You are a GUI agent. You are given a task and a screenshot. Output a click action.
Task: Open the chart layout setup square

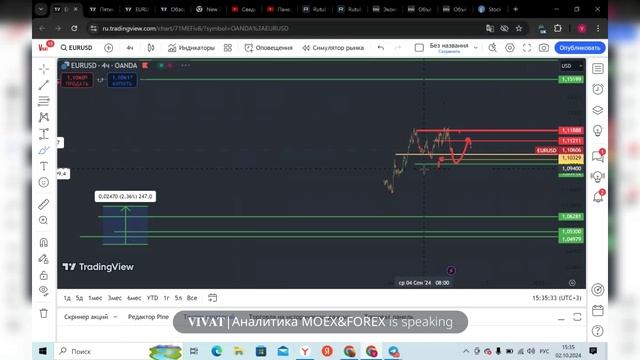[x=419, y=48]
